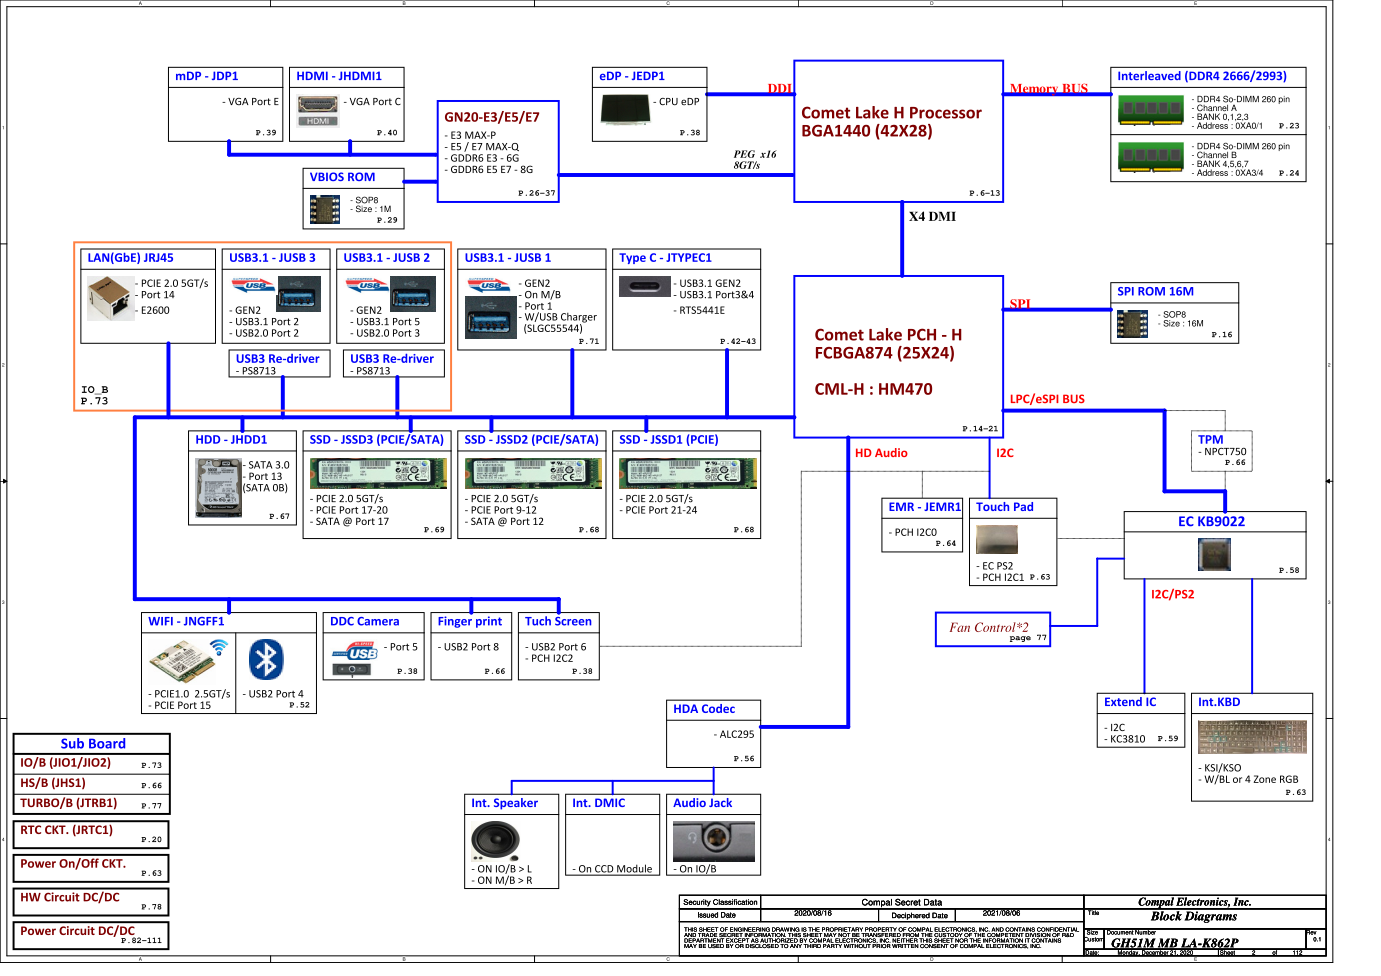Viewport: 1381px width, 976px height.
Task: Click the RJ45 LAN jack image
Action: [109, 298]
